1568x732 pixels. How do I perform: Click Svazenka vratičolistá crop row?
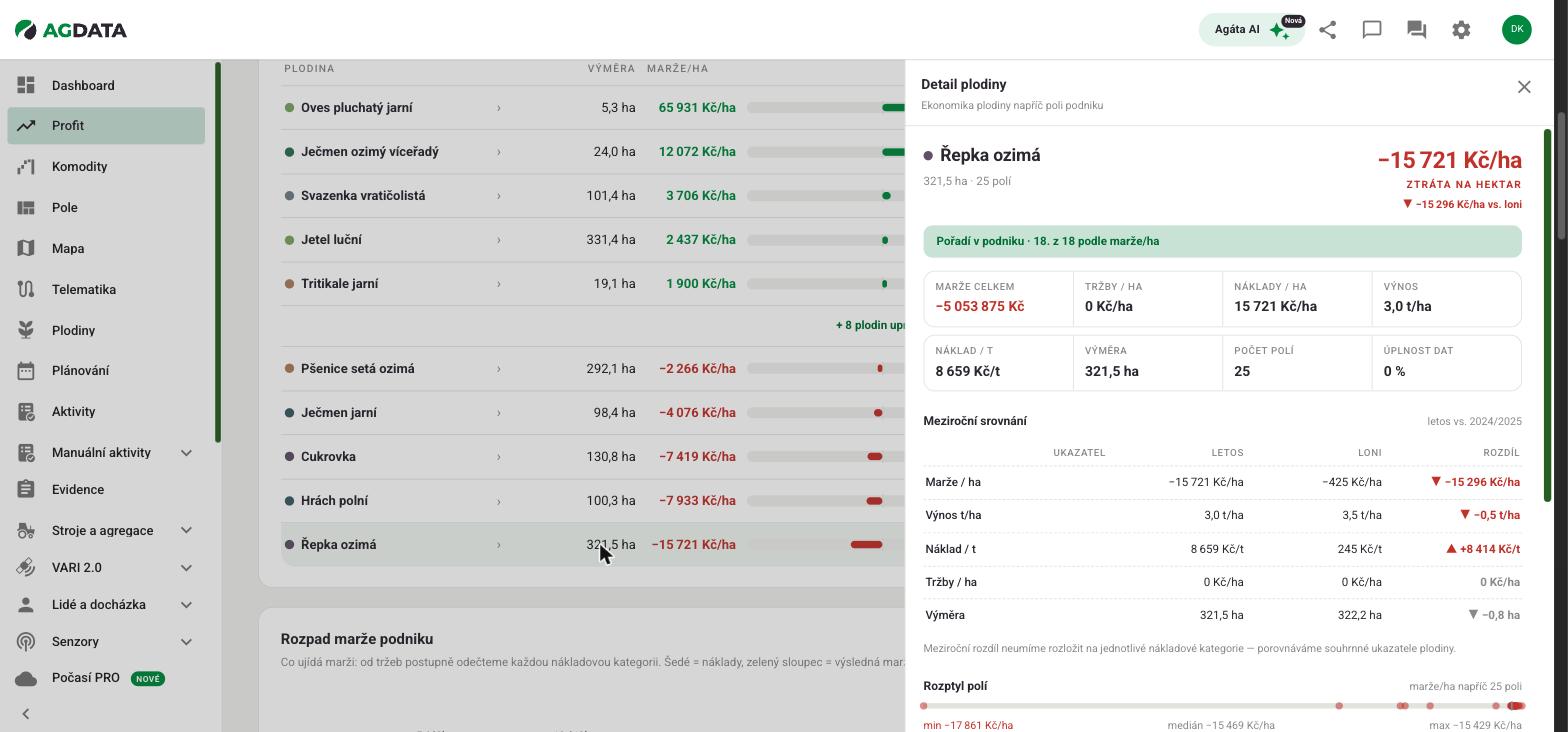click(593, 196)
